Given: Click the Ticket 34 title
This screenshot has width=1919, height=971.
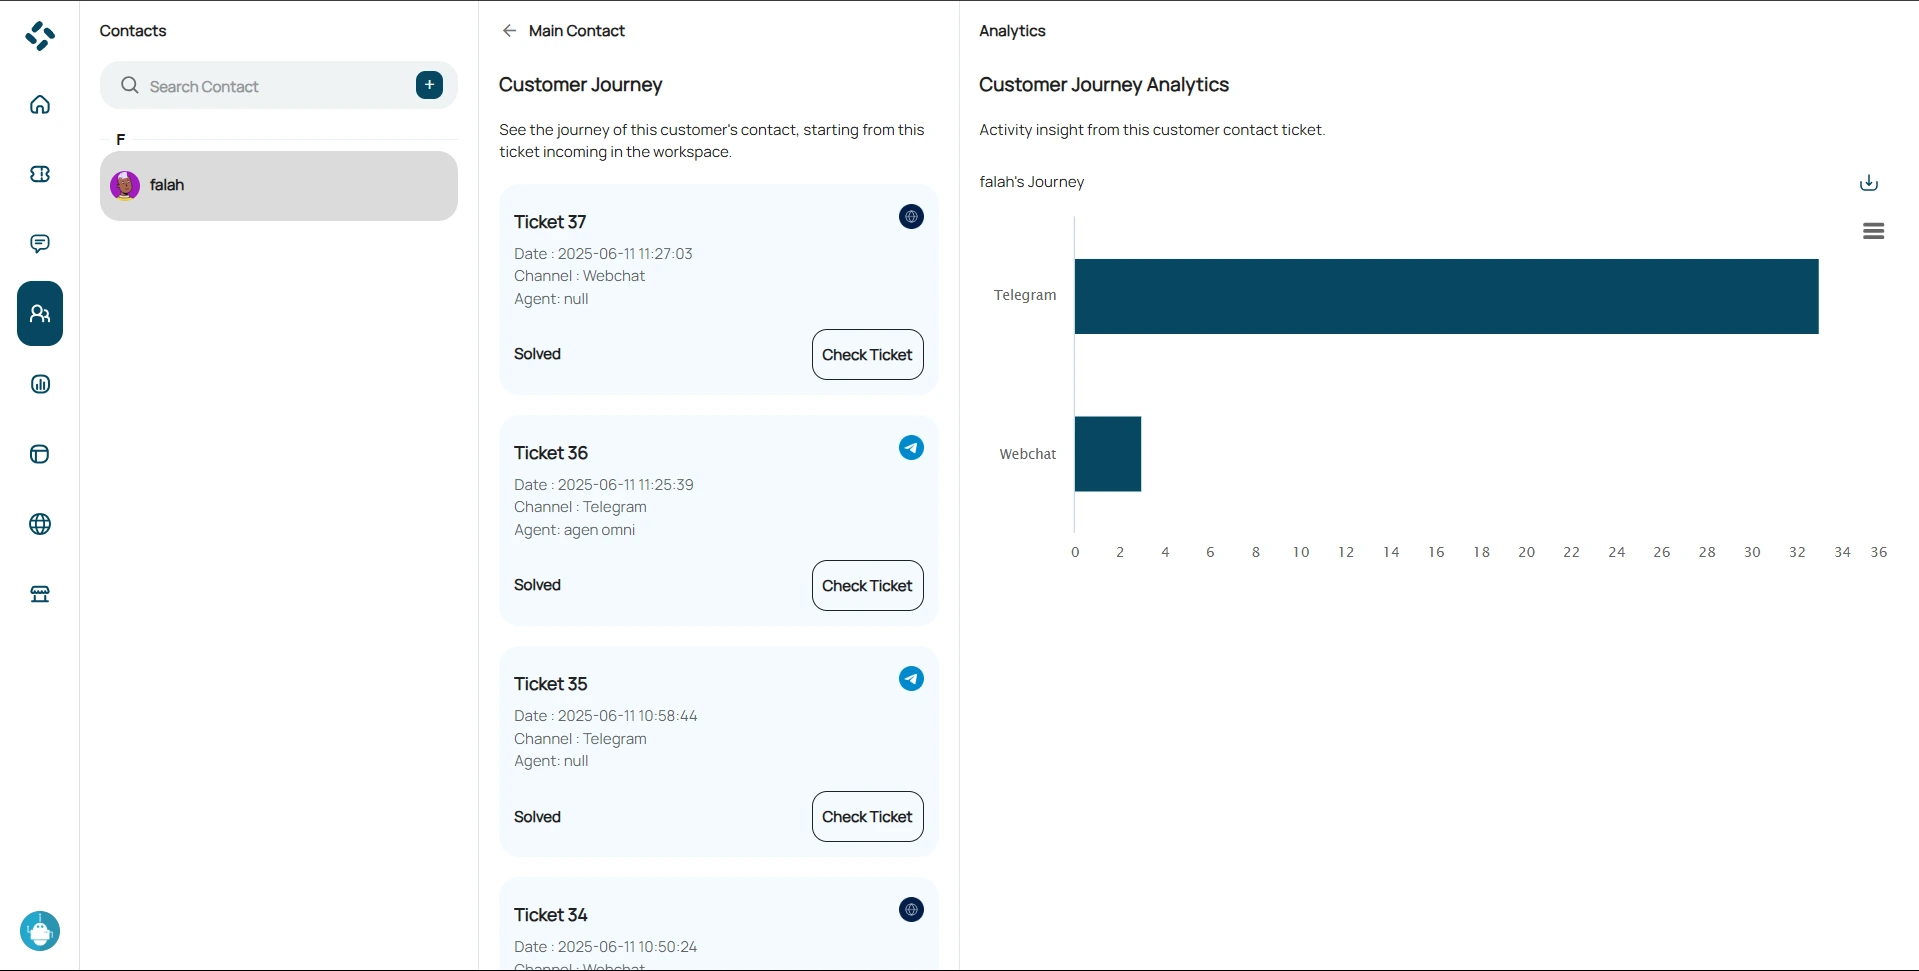Looking at the screenshot, I should [551, 915].
